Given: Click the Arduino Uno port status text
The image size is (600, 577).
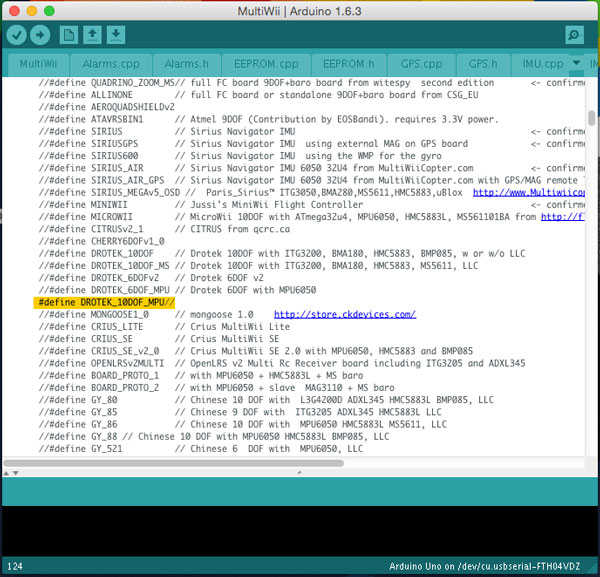Looking at the screenshot, I should (x=484, y=566).
